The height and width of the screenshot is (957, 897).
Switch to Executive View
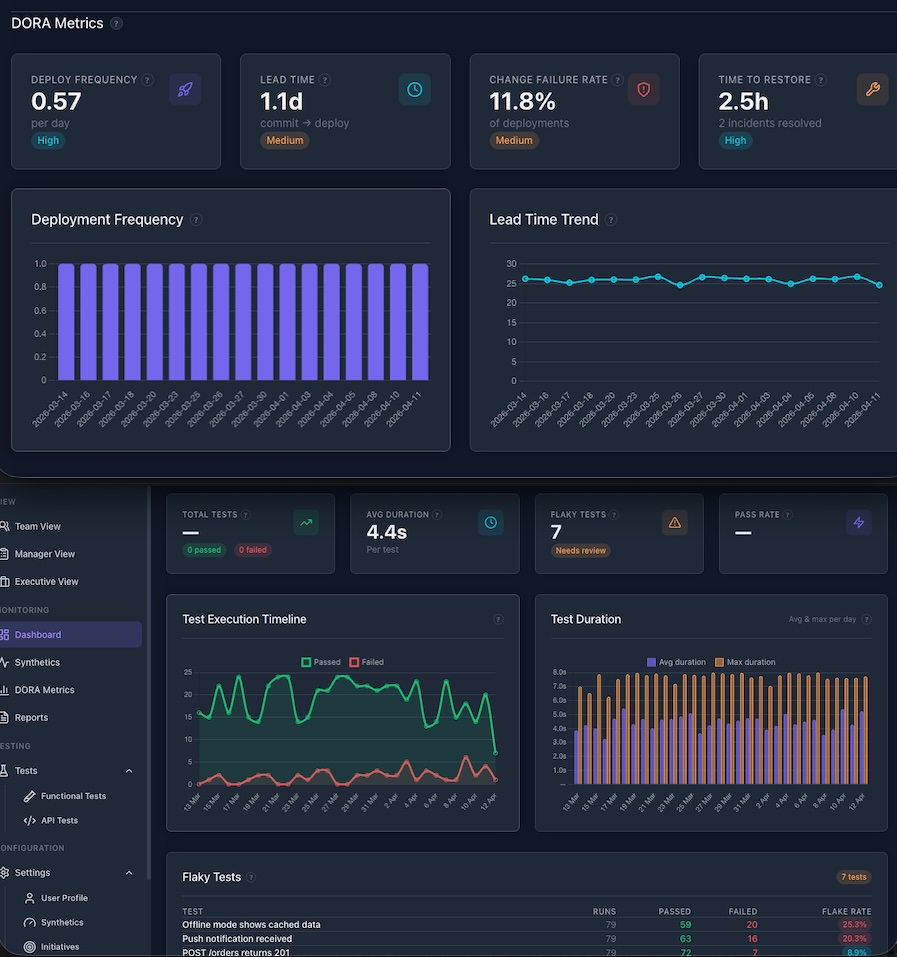(x=47, y=581)
